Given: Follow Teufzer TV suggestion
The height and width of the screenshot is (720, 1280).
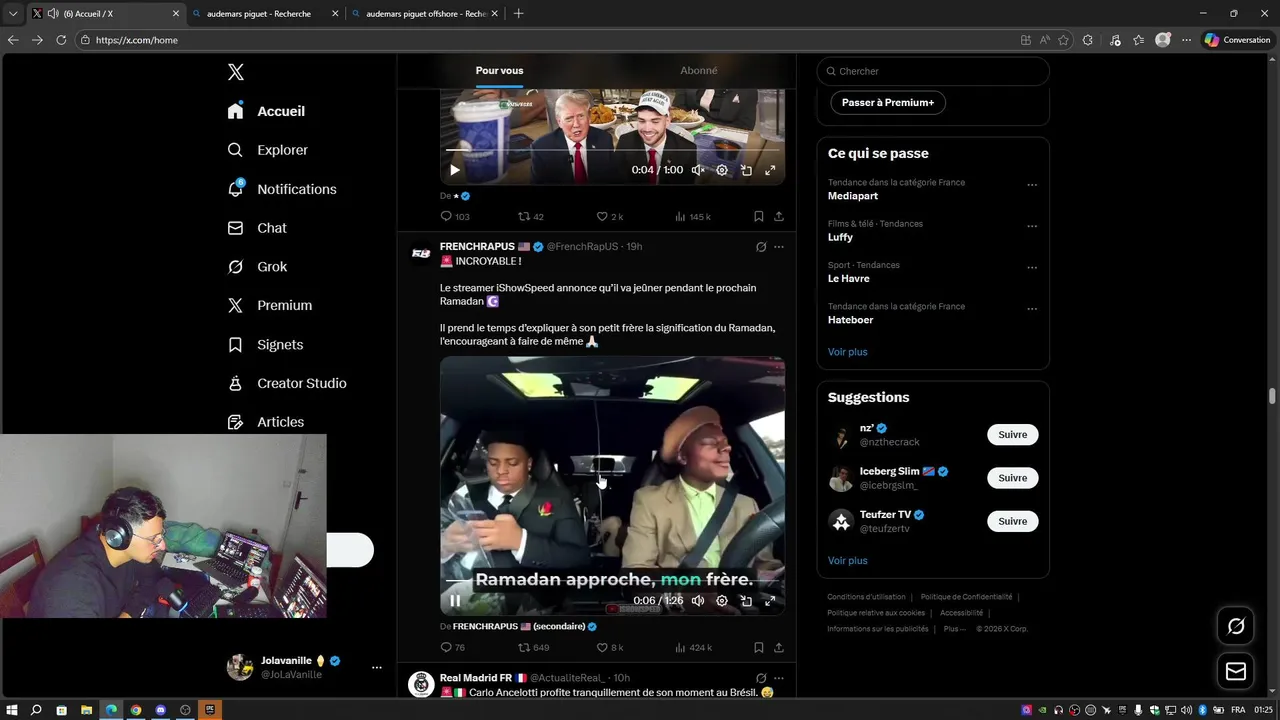Looking at the screenshot, I should pyautogui.click(x=1013, y=521).
